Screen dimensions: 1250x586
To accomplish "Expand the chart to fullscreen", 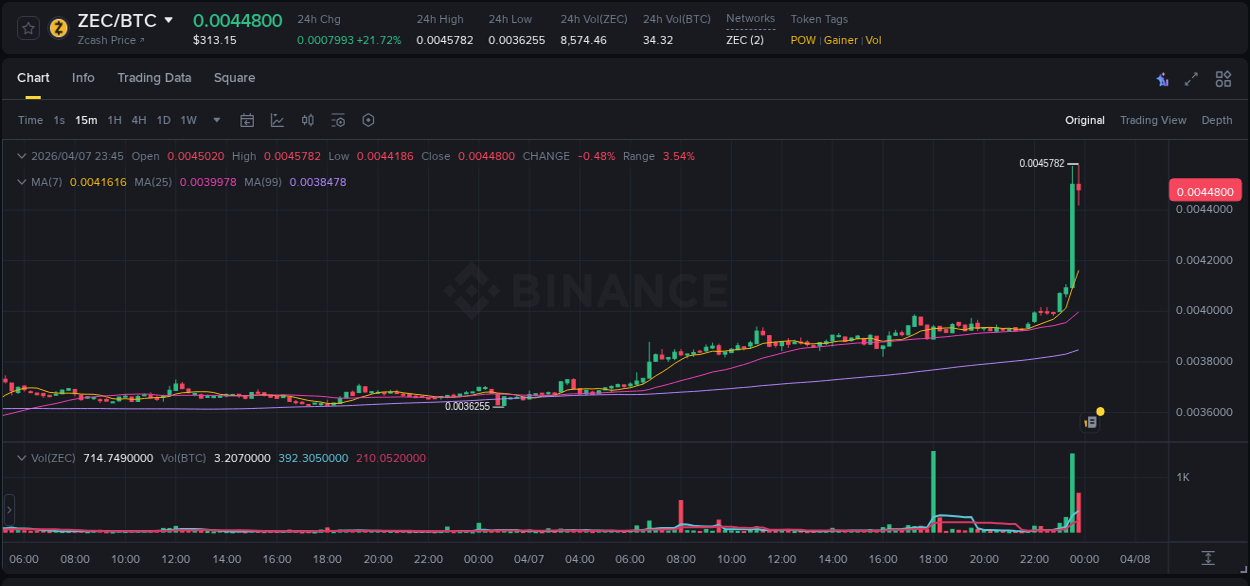I will tap(1191, 79).
